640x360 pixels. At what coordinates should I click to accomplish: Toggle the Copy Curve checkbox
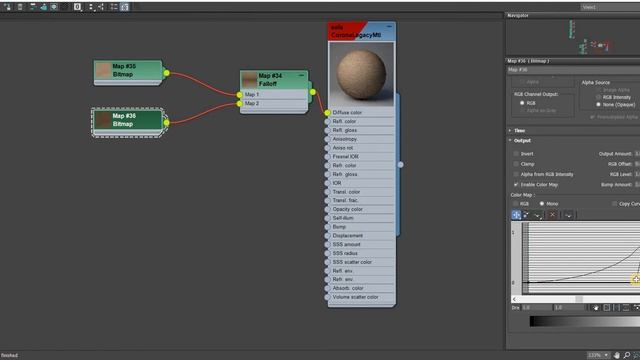click(x=614, y=204)
